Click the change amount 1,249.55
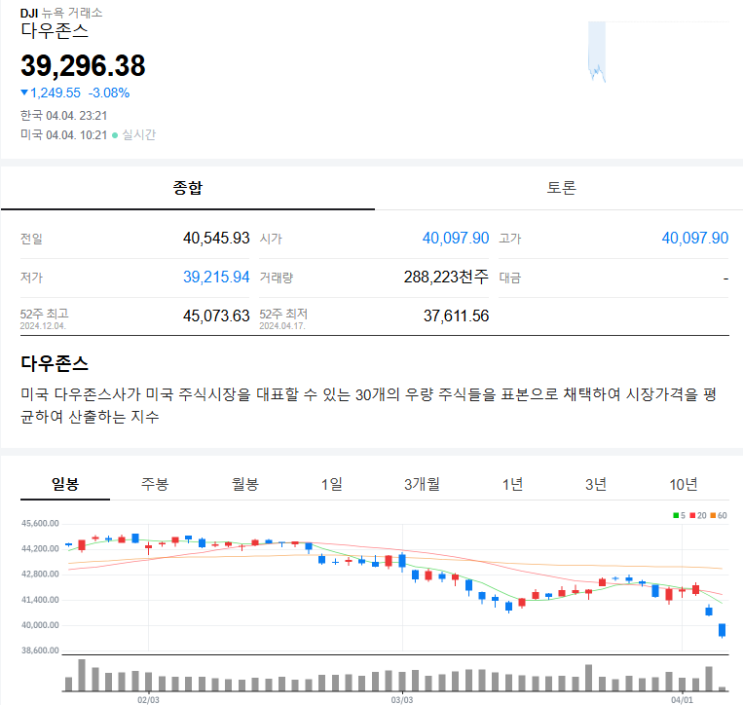743x705 pixels. (x=55, y=92)
